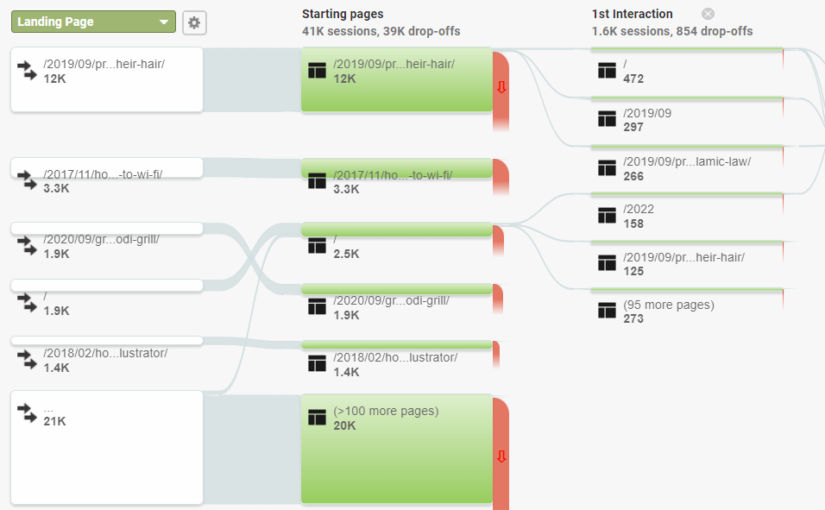825x510 pixels.
Task: Click the red drop-off arrow on (>100 more pages)
Action: pos(501,456)
